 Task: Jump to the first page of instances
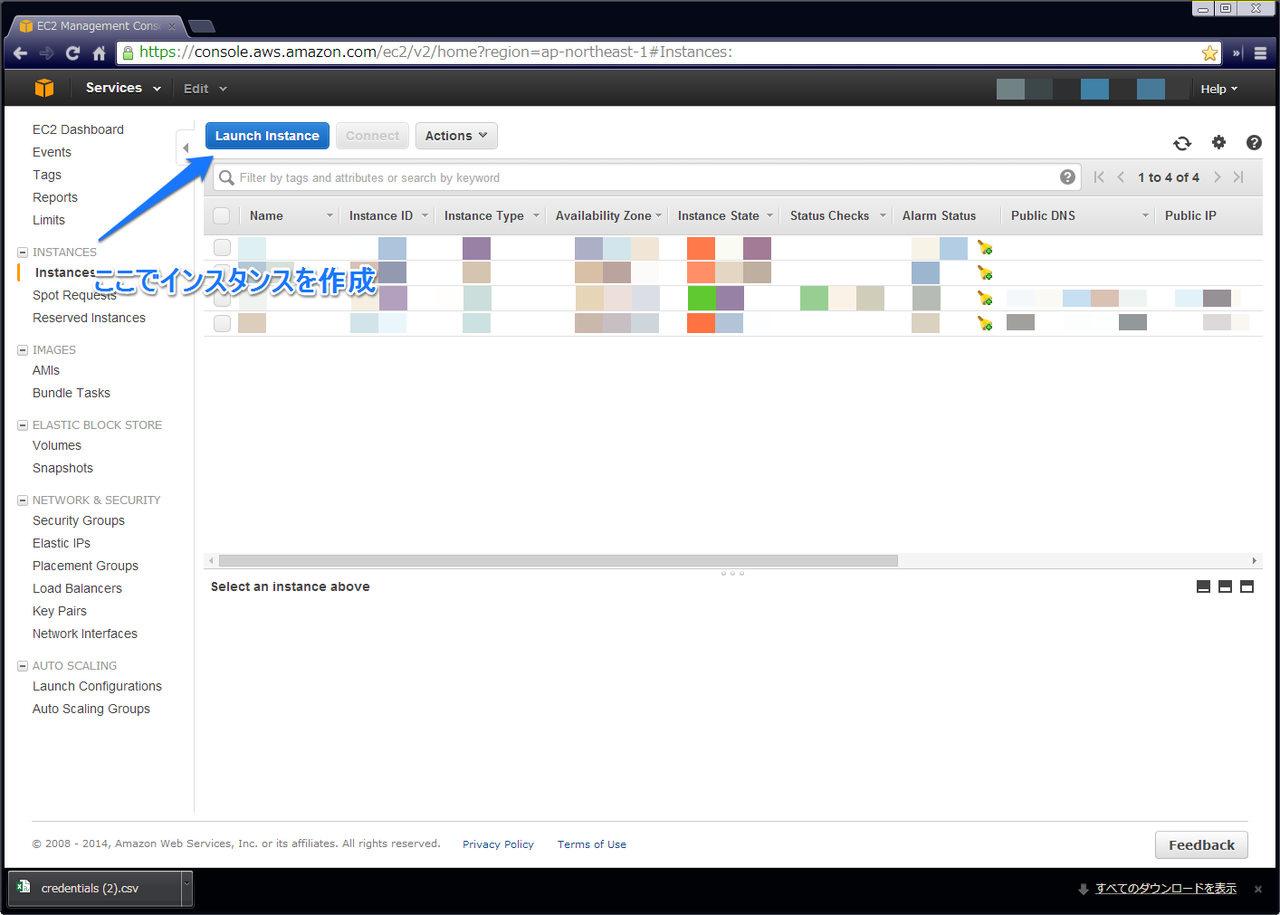pyautogui.click(x=1099, y=177)
